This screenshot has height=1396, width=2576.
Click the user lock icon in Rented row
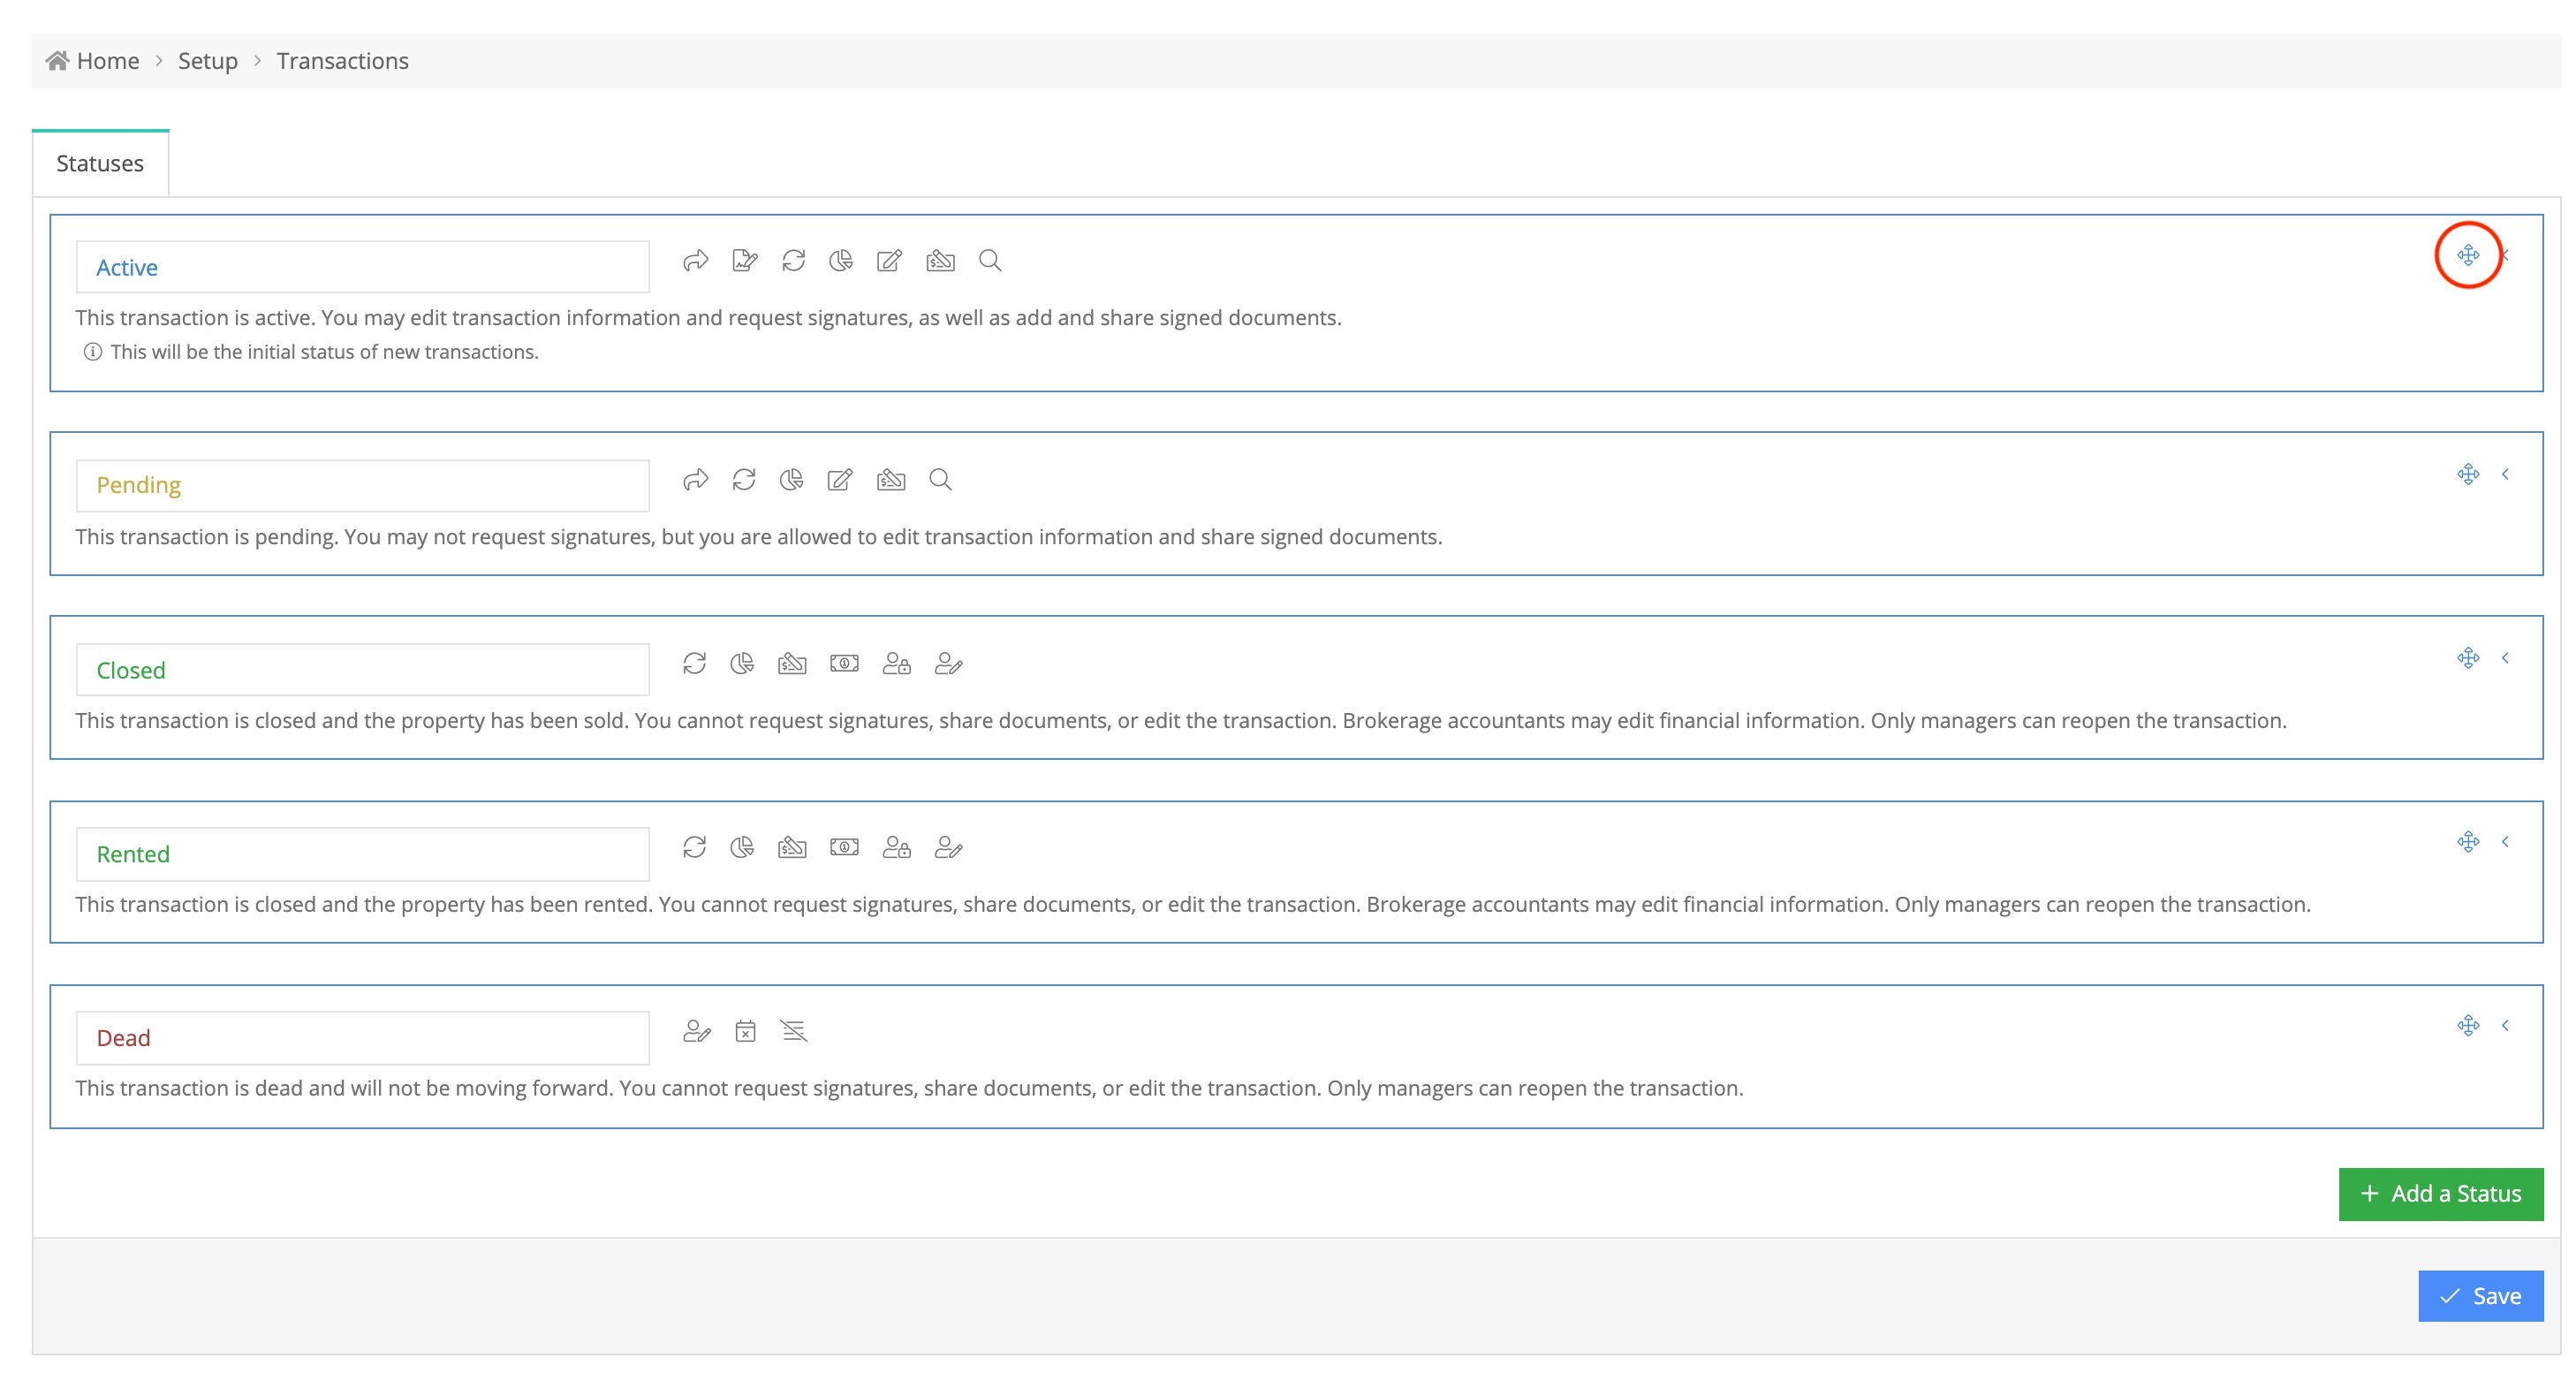(896, 848)
